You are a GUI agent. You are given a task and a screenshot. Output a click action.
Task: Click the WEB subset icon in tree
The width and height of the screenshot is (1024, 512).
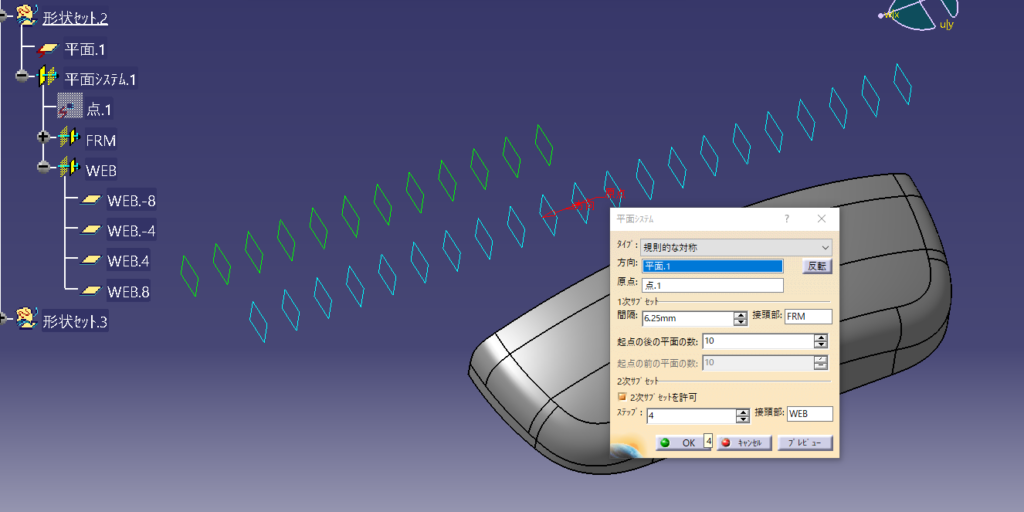[69, 168]
